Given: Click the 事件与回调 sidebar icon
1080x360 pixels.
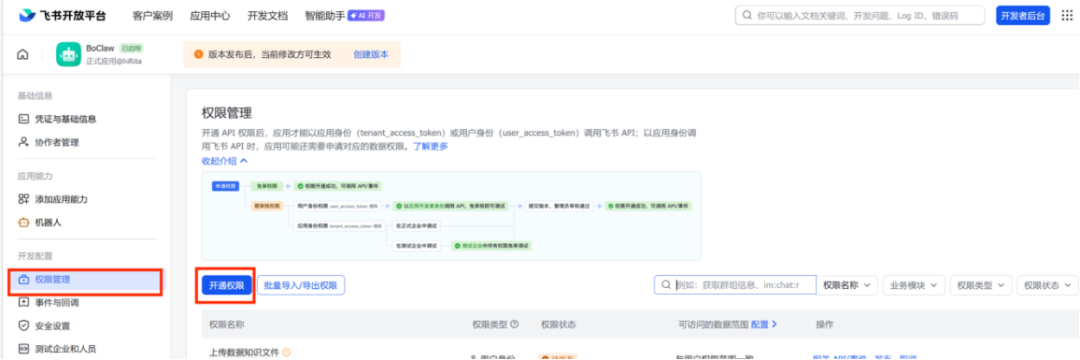Looking at the screenshot, I should (x=23, y=302).
